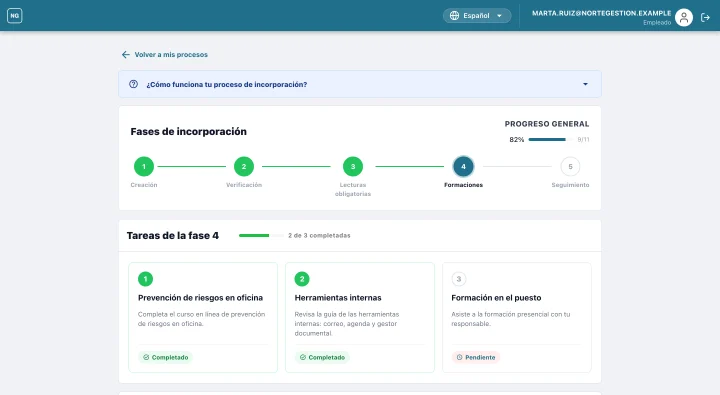Click Completado badge on Herramientas internas
This screenshot has height=395, width=720.
coord(322,357)
